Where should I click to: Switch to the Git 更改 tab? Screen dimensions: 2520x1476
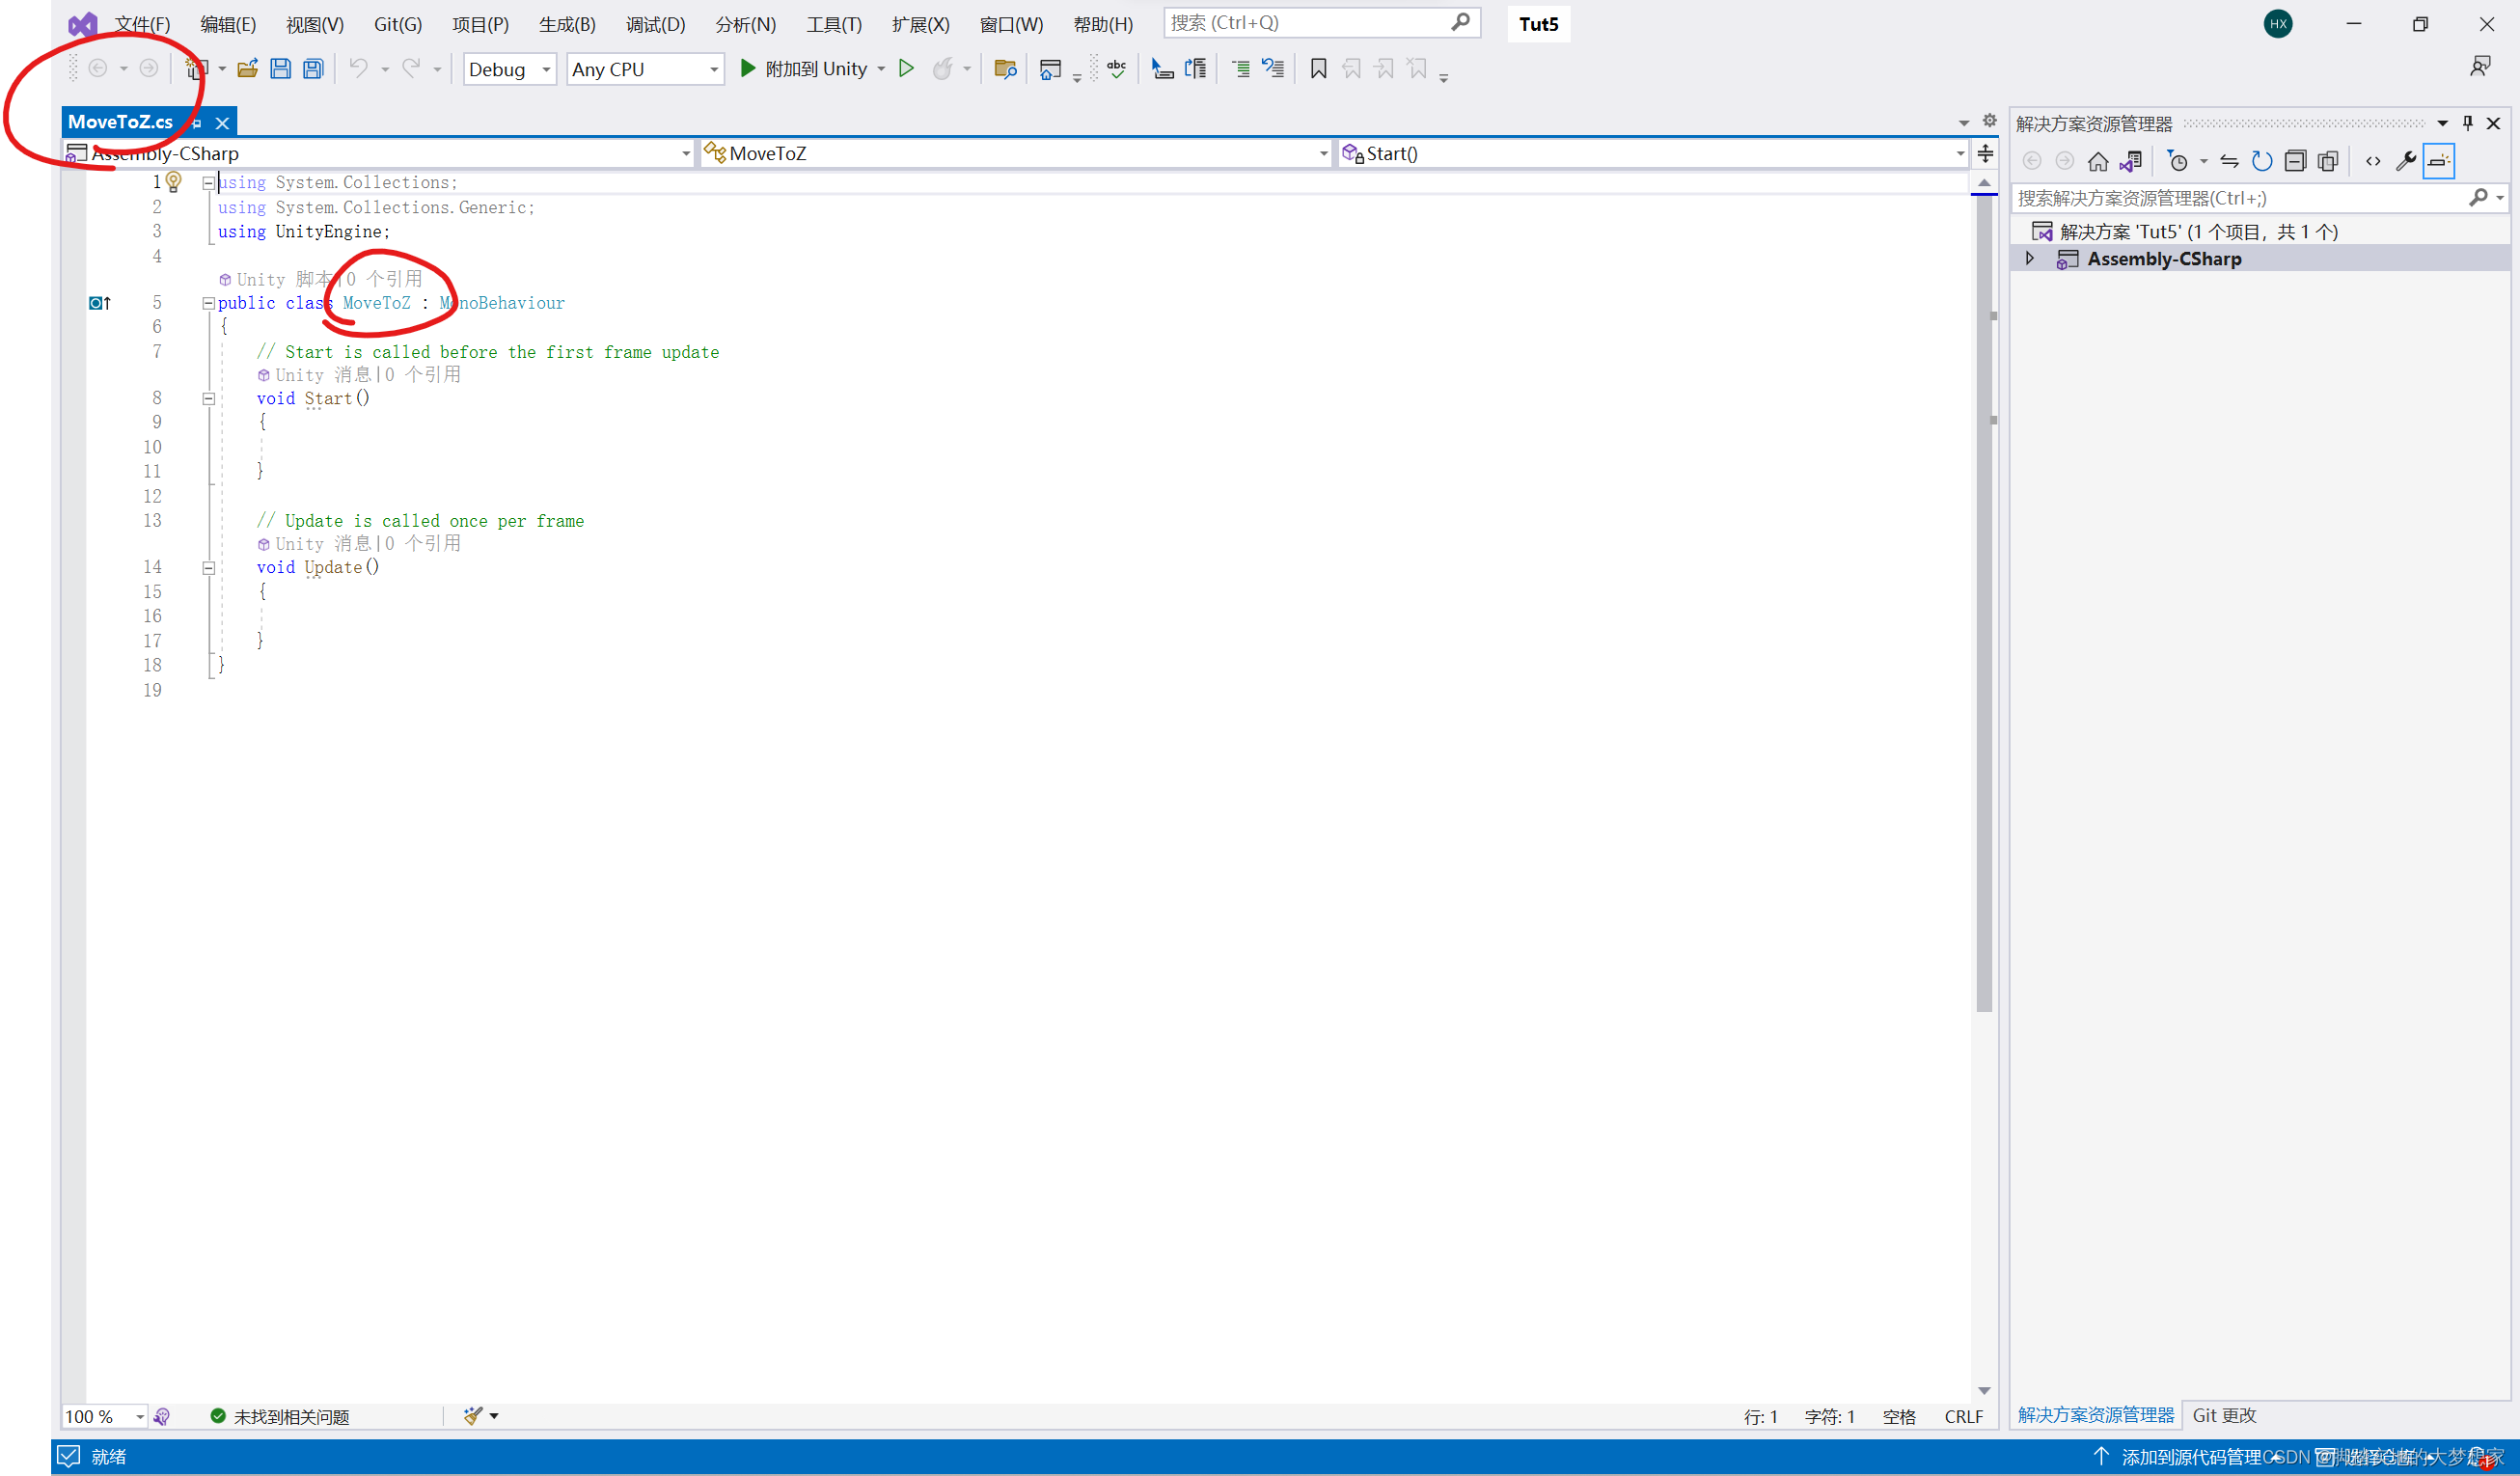pyautogui.click(x=2224, y=1414)
